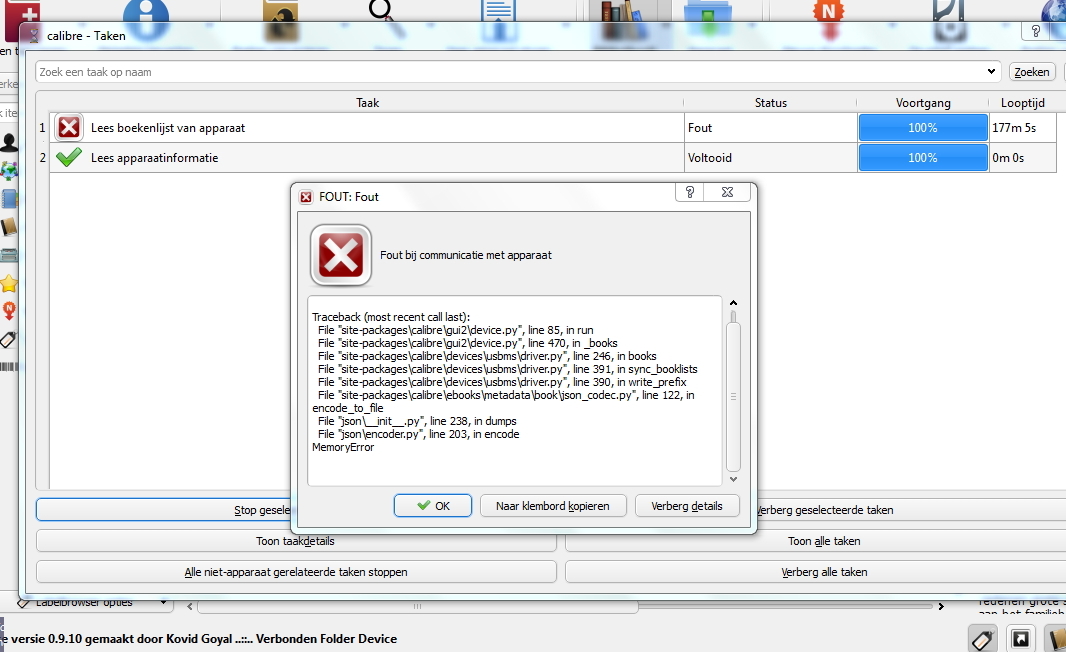
Task: Click the OK button in the error dialog
Action: coord(432,506)
